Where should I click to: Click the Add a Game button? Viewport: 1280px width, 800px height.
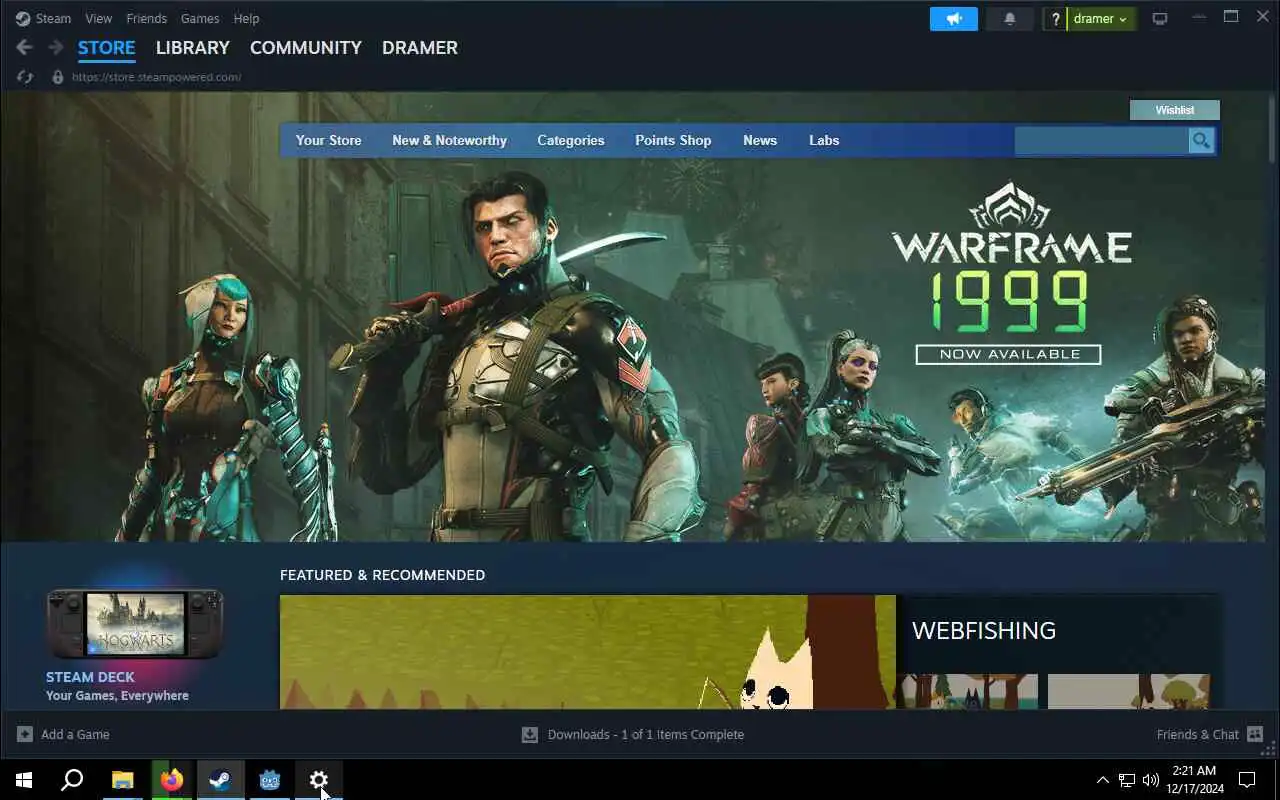[x=63, y=734]
